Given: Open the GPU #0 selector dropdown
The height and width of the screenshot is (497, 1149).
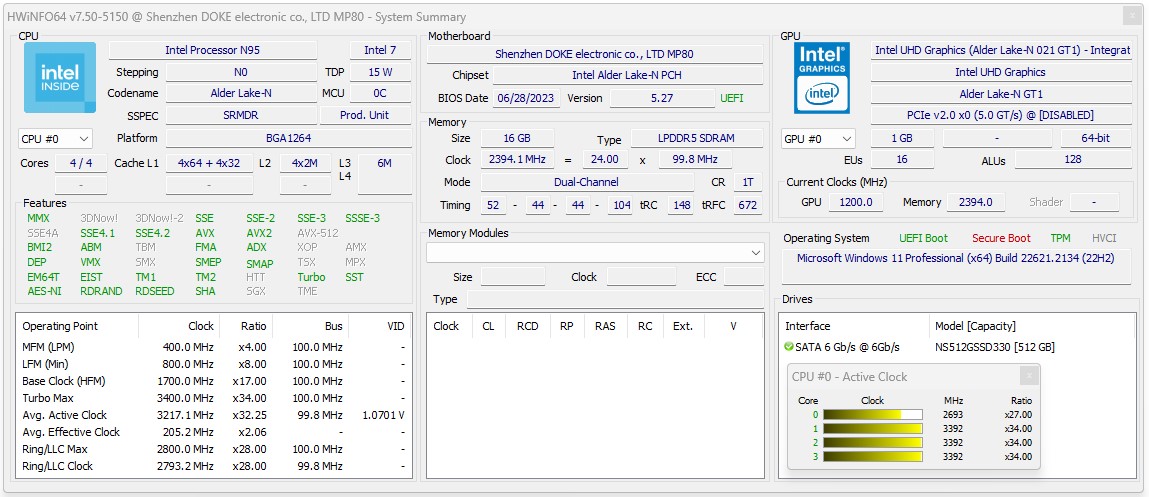Looking at the screenshot, I should pos(818,139).
